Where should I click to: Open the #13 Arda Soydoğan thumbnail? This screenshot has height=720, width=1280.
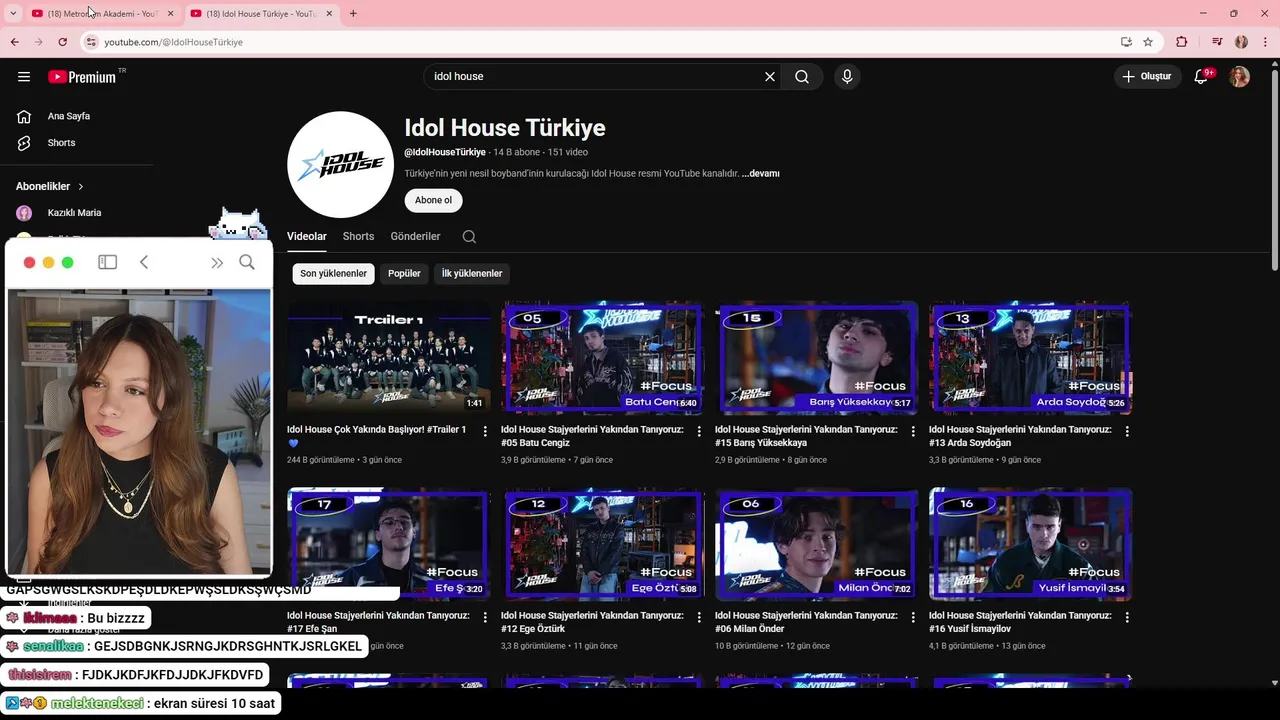[x=1030, y=357]
